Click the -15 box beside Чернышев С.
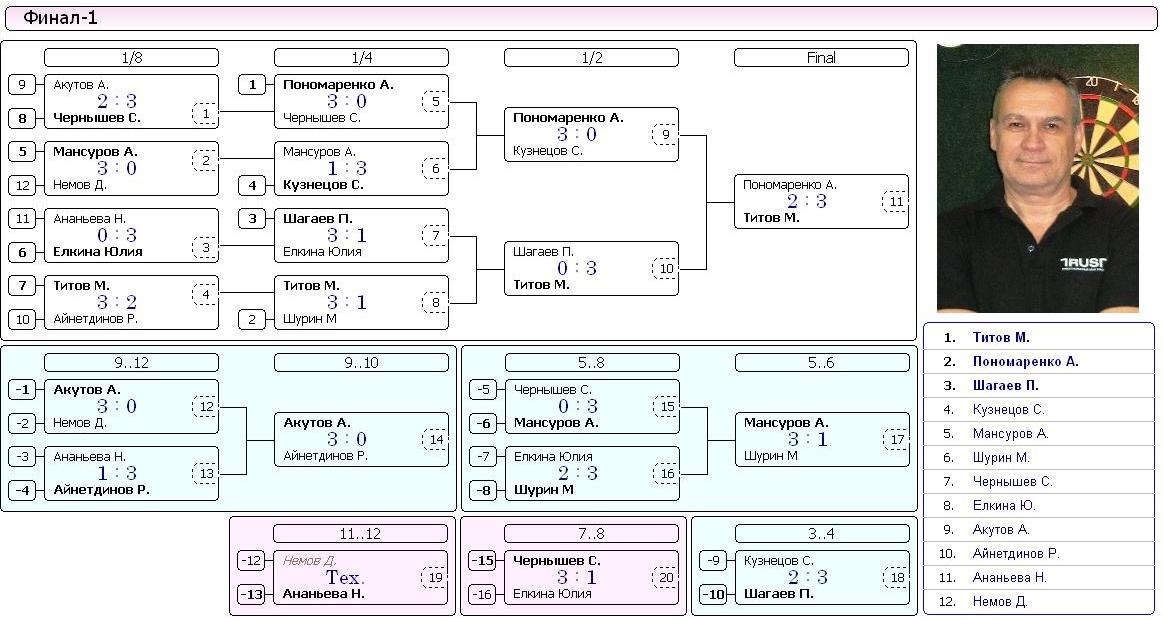Image resolution: width=1163 pixels, height=620 pixels. pyautogui.click(x=483, y=561)
